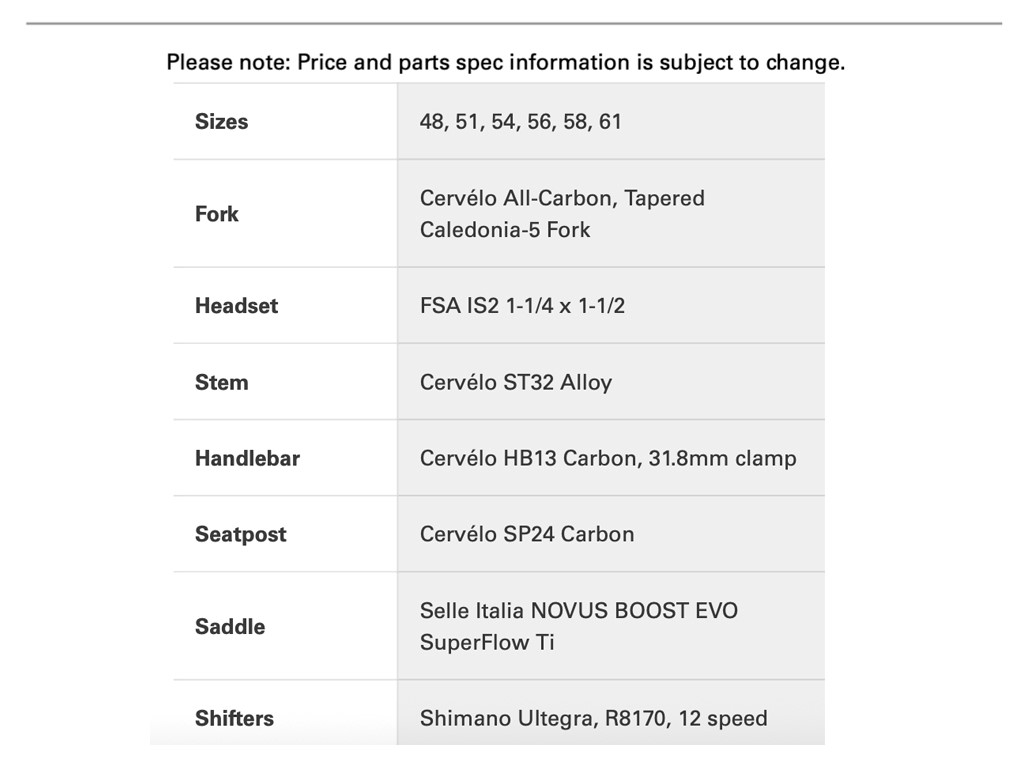The image size is (1024, 768).
Task: Select the Saddle row label
Action: [230, 627]
